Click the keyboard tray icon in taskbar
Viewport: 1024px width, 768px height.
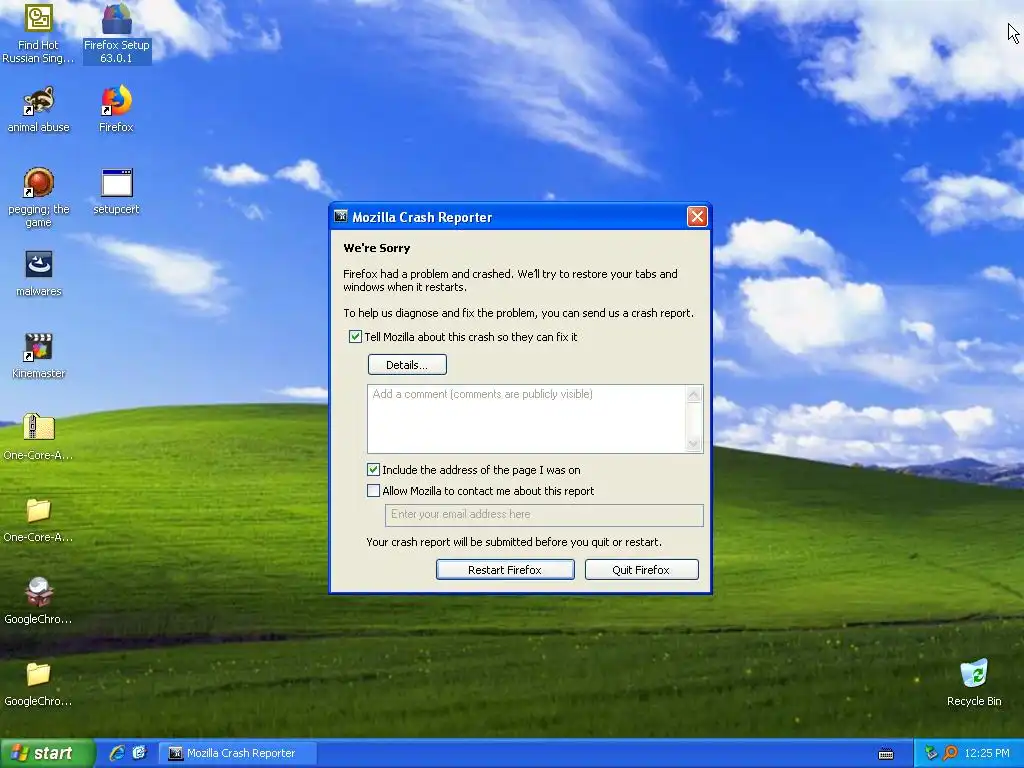(886, 754)
